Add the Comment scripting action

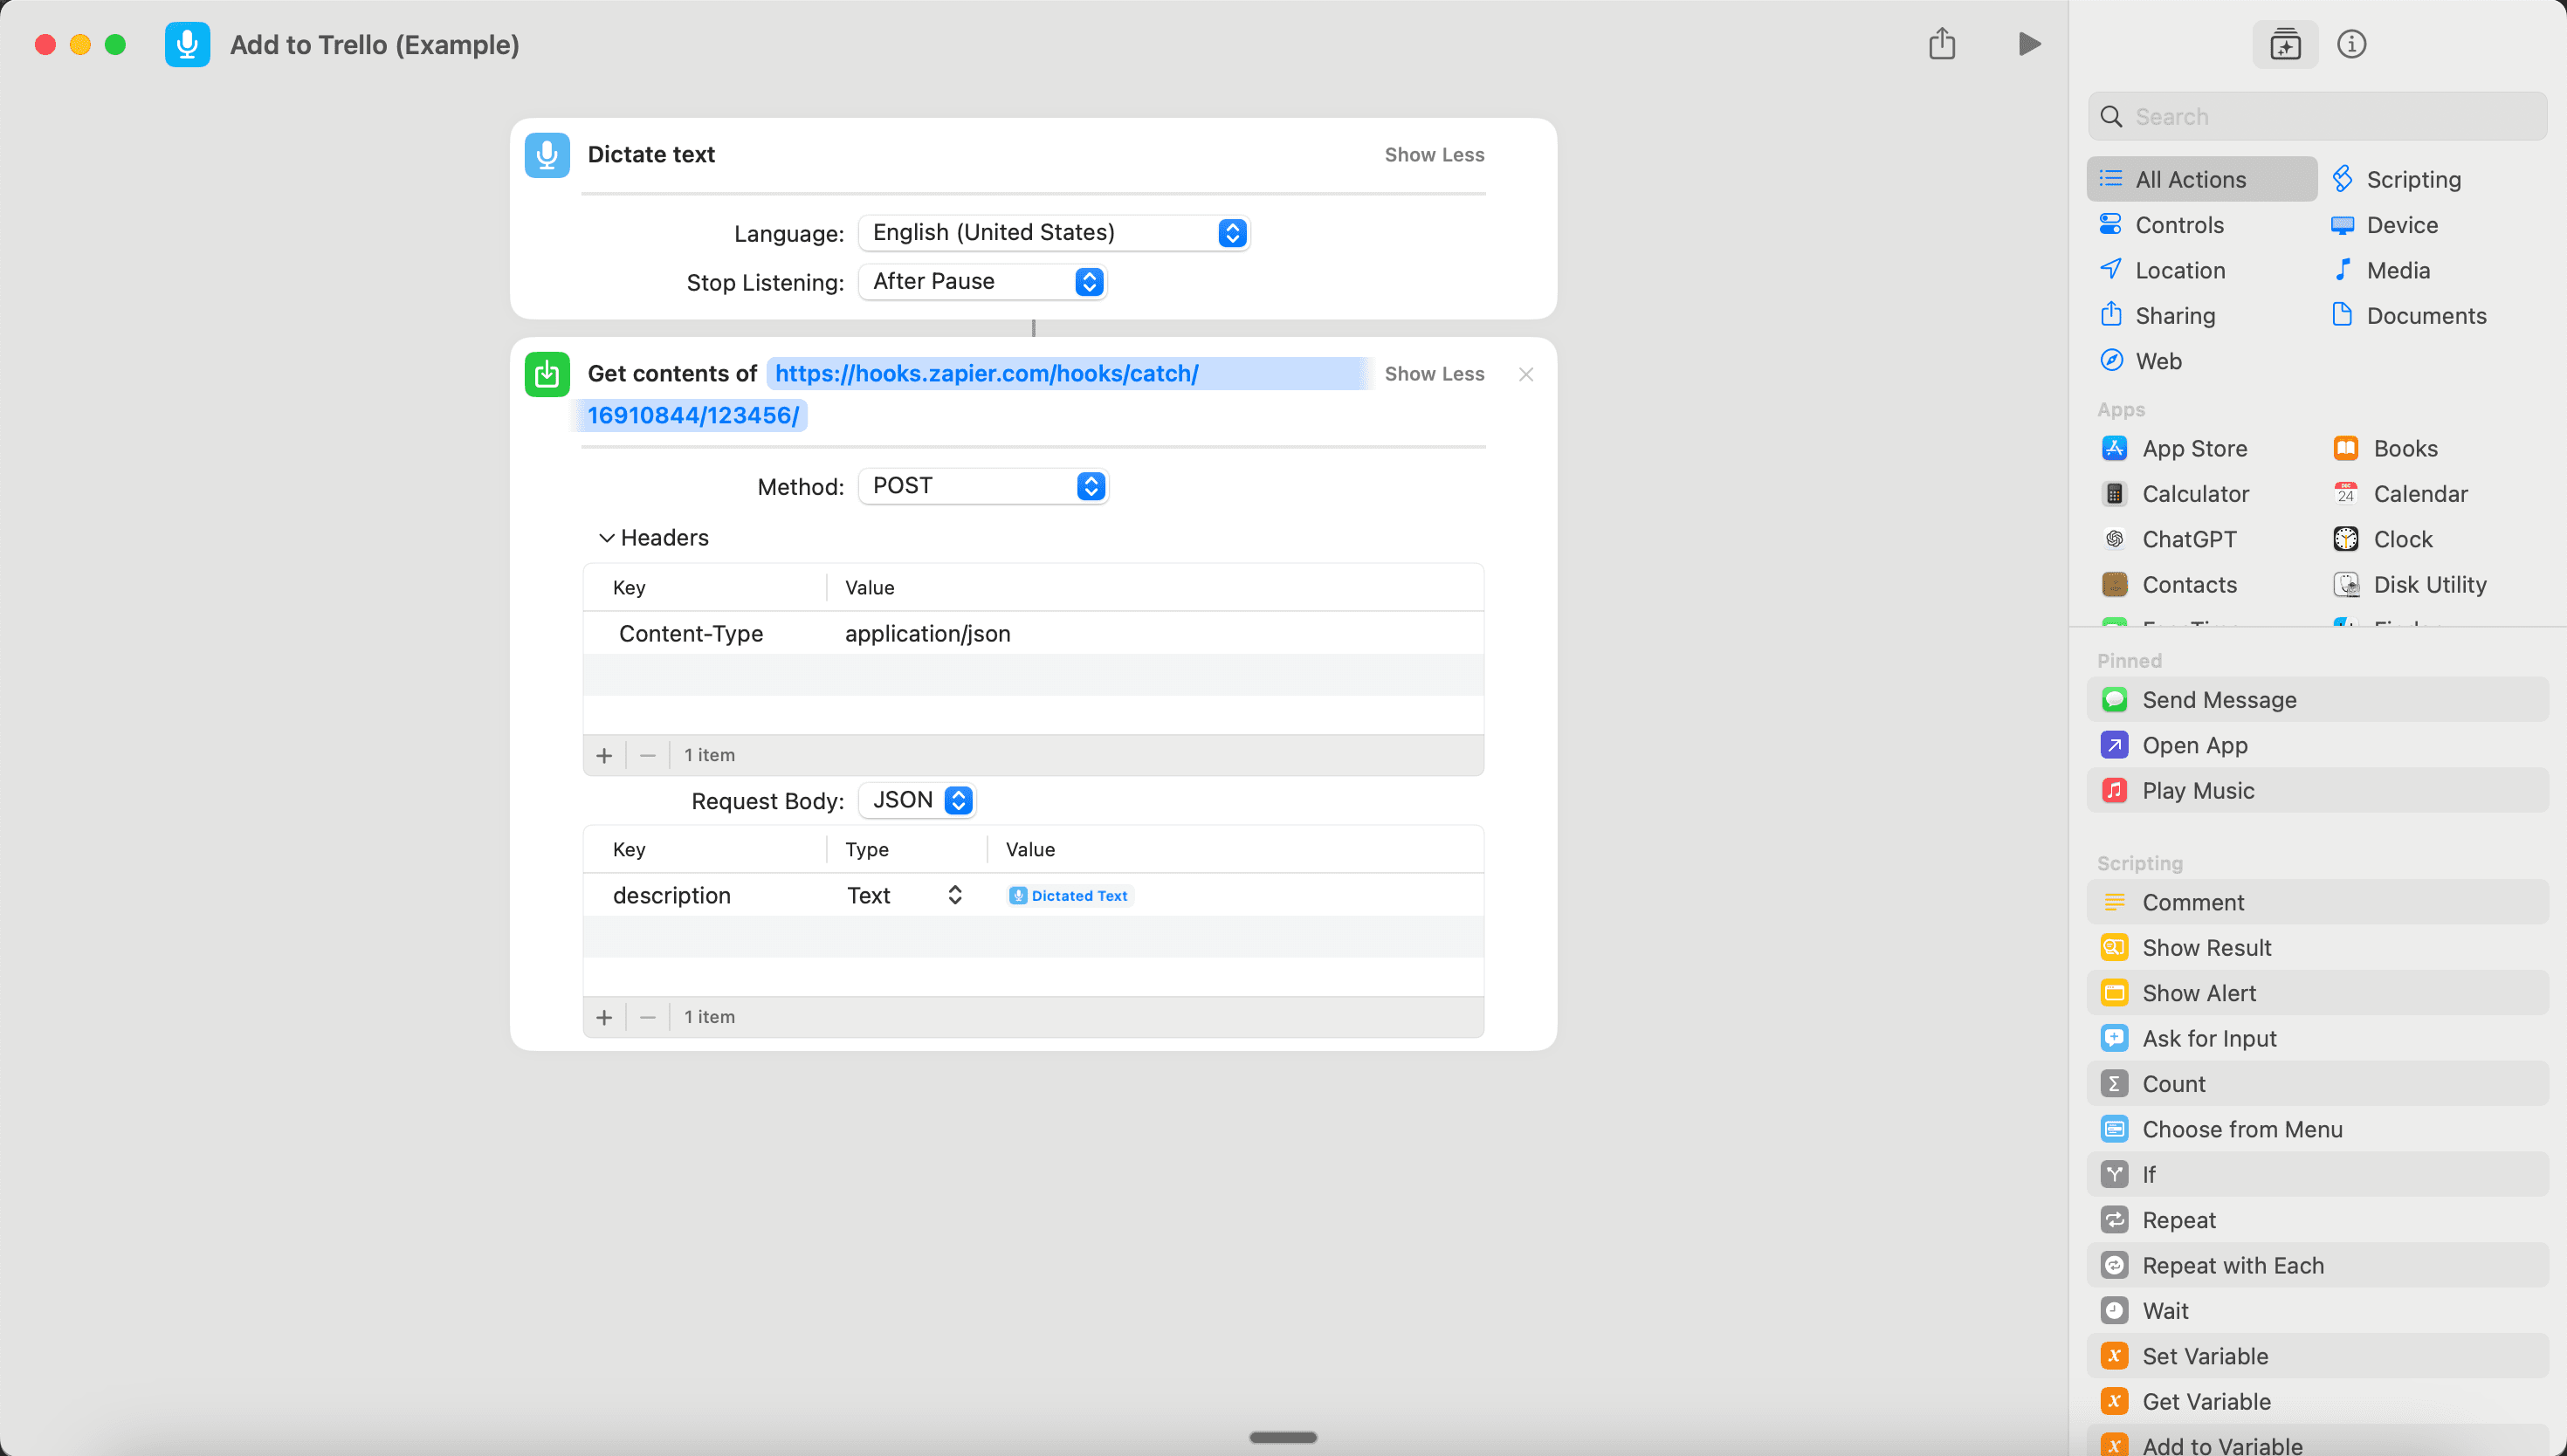point(2317,902)
